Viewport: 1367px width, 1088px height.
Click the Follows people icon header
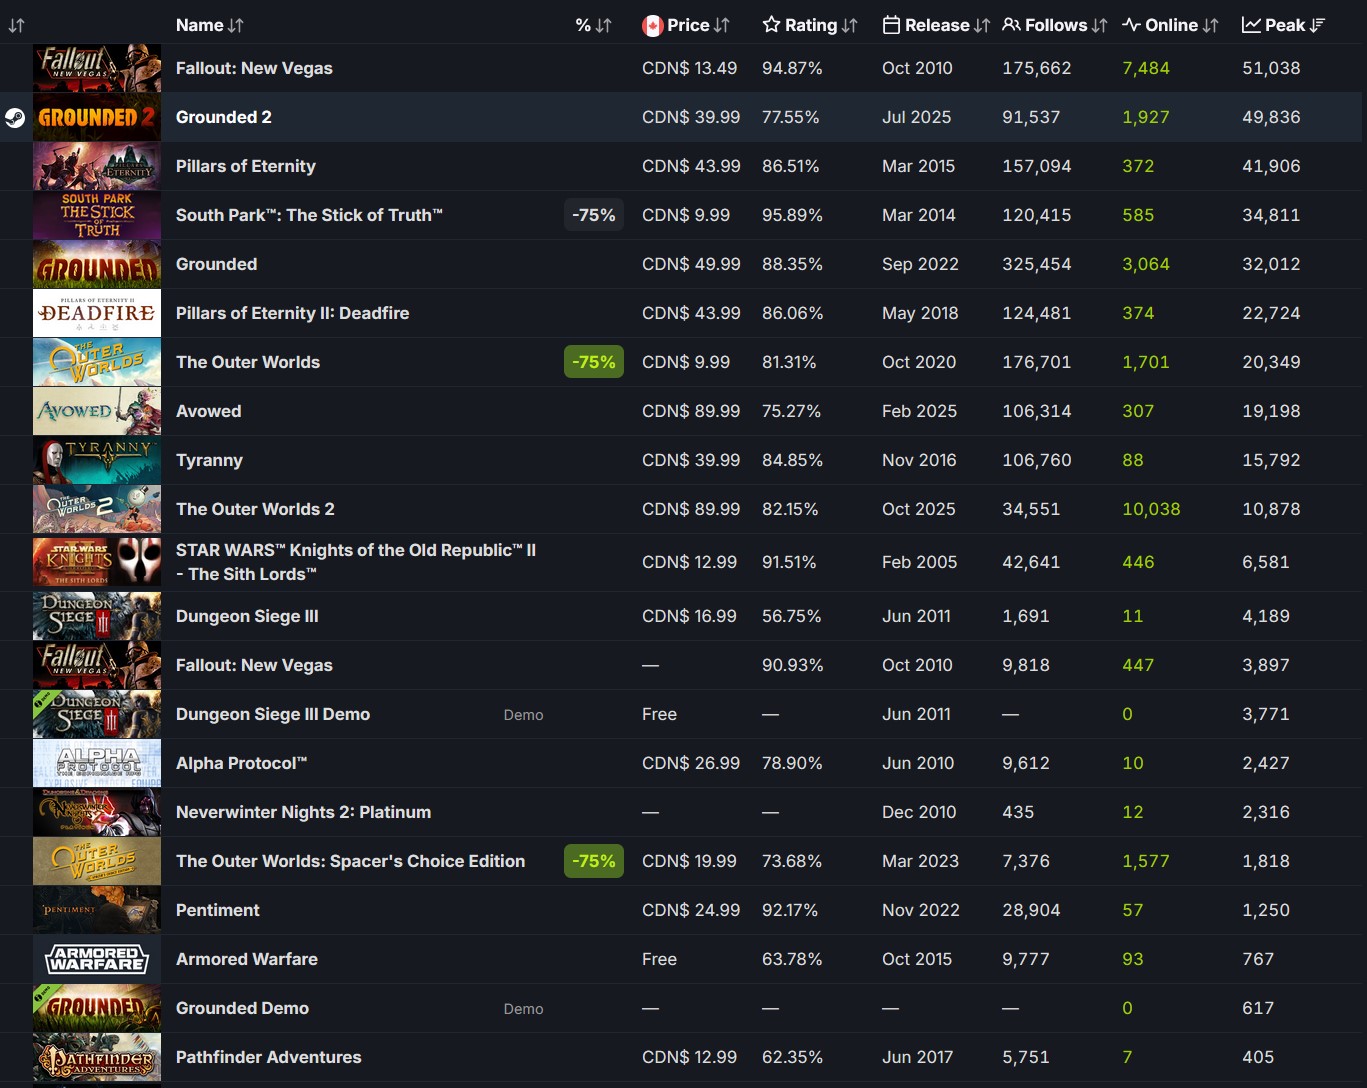1054,25
